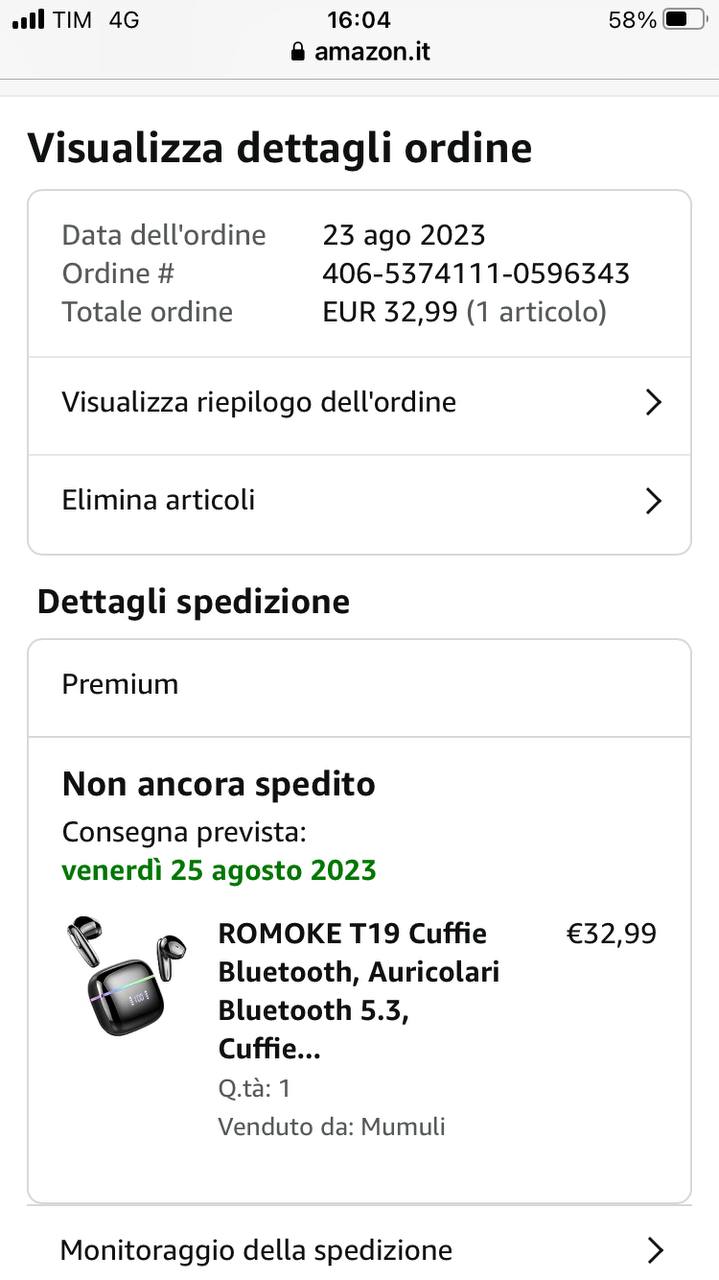The image size is (719, 1280).
Task: Tap the cellular signal bars icon
Action: pos(28,20)
